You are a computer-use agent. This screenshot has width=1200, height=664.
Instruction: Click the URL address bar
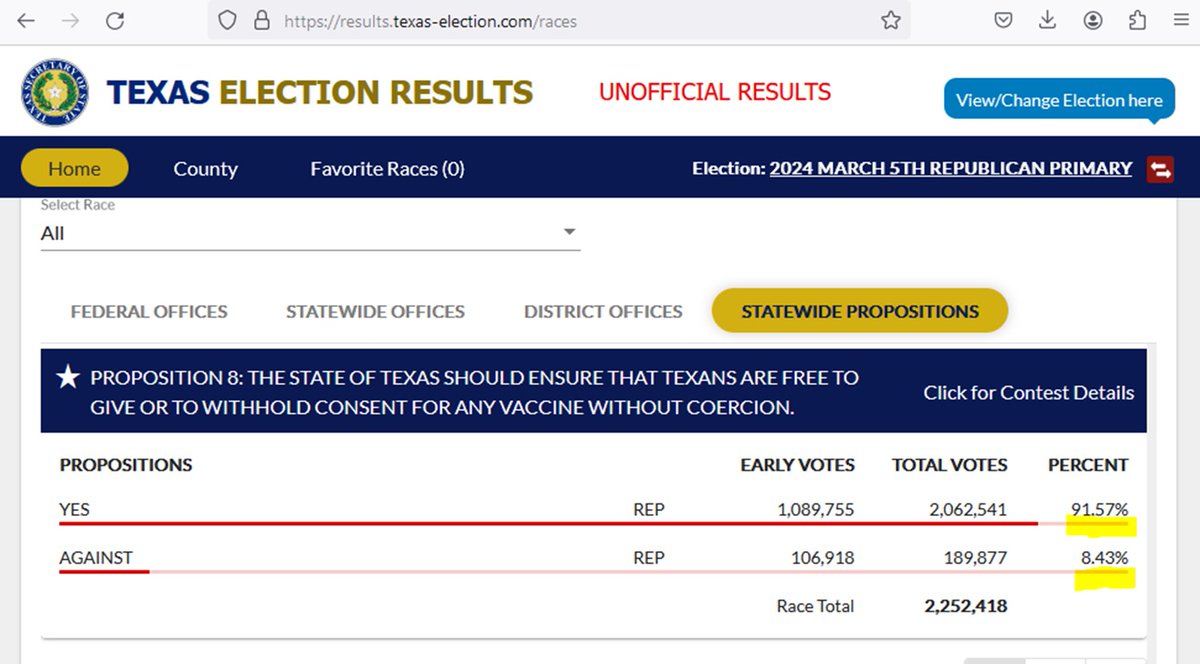[x=560, y=20]
